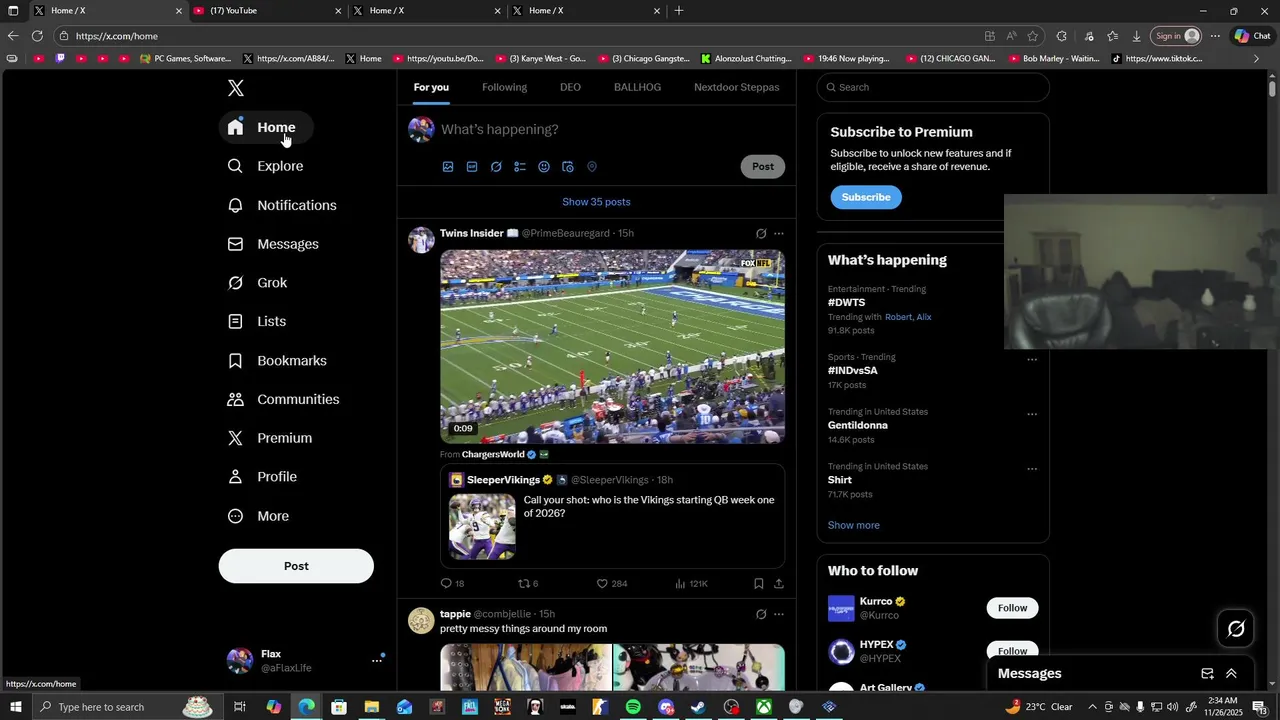1280x720 pixels.
Task: Follow the Kurrco account
Action: 1012,608
